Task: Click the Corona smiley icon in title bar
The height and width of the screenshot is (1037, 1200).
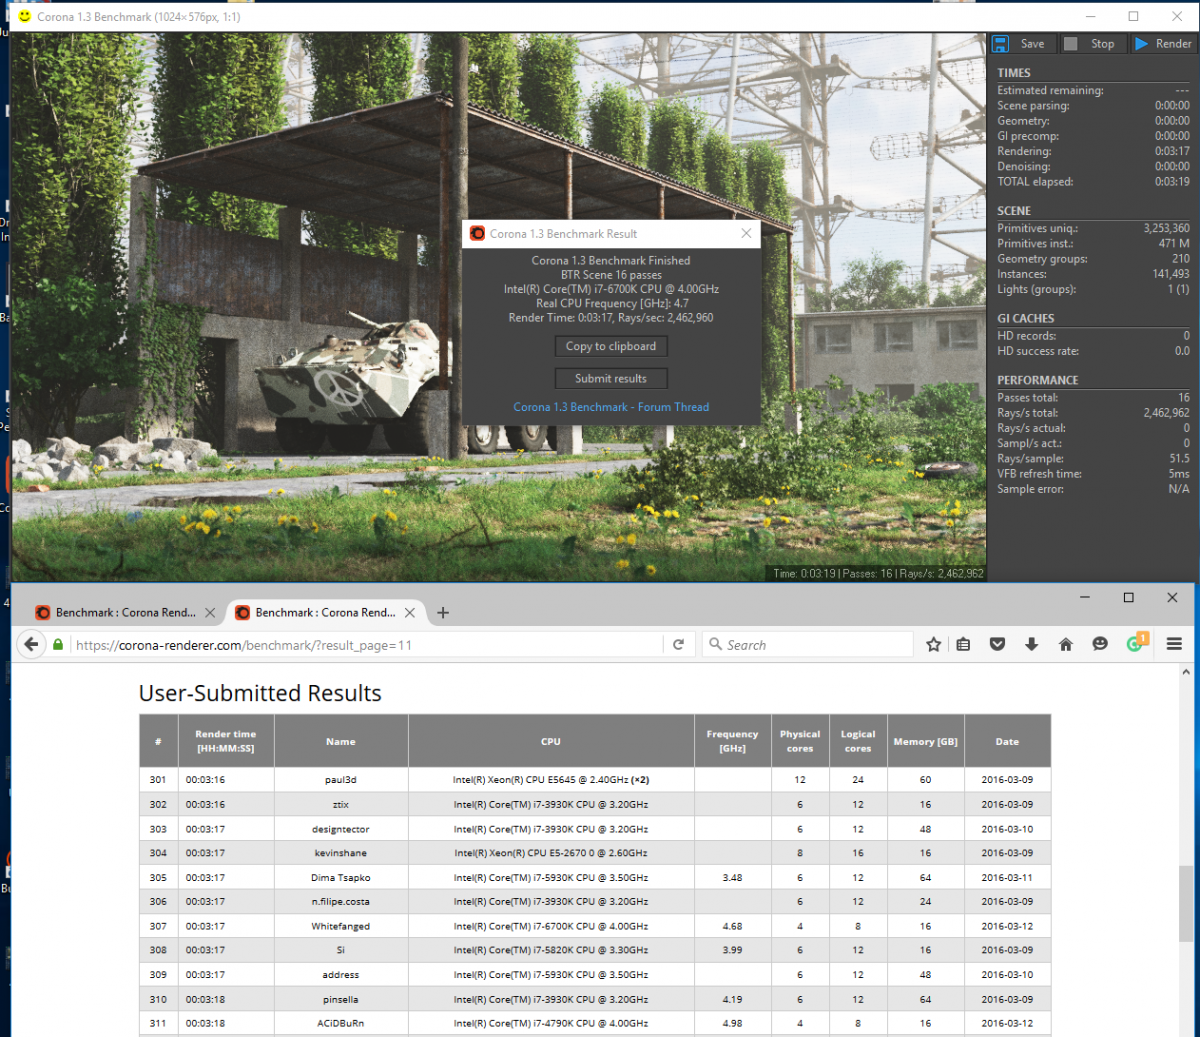Action: [x=25, y=16]
